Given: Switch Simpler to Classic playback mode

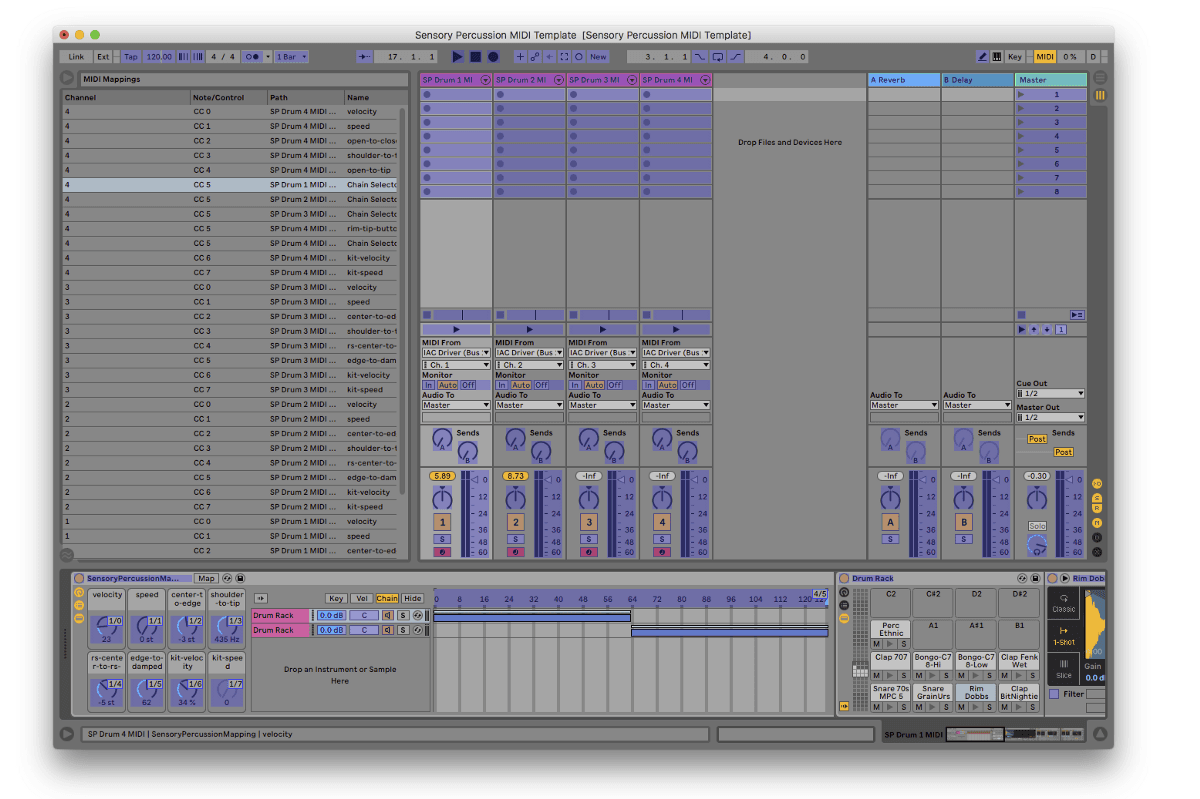Looking at the screenshot, I should click(x=1064, y=607).
